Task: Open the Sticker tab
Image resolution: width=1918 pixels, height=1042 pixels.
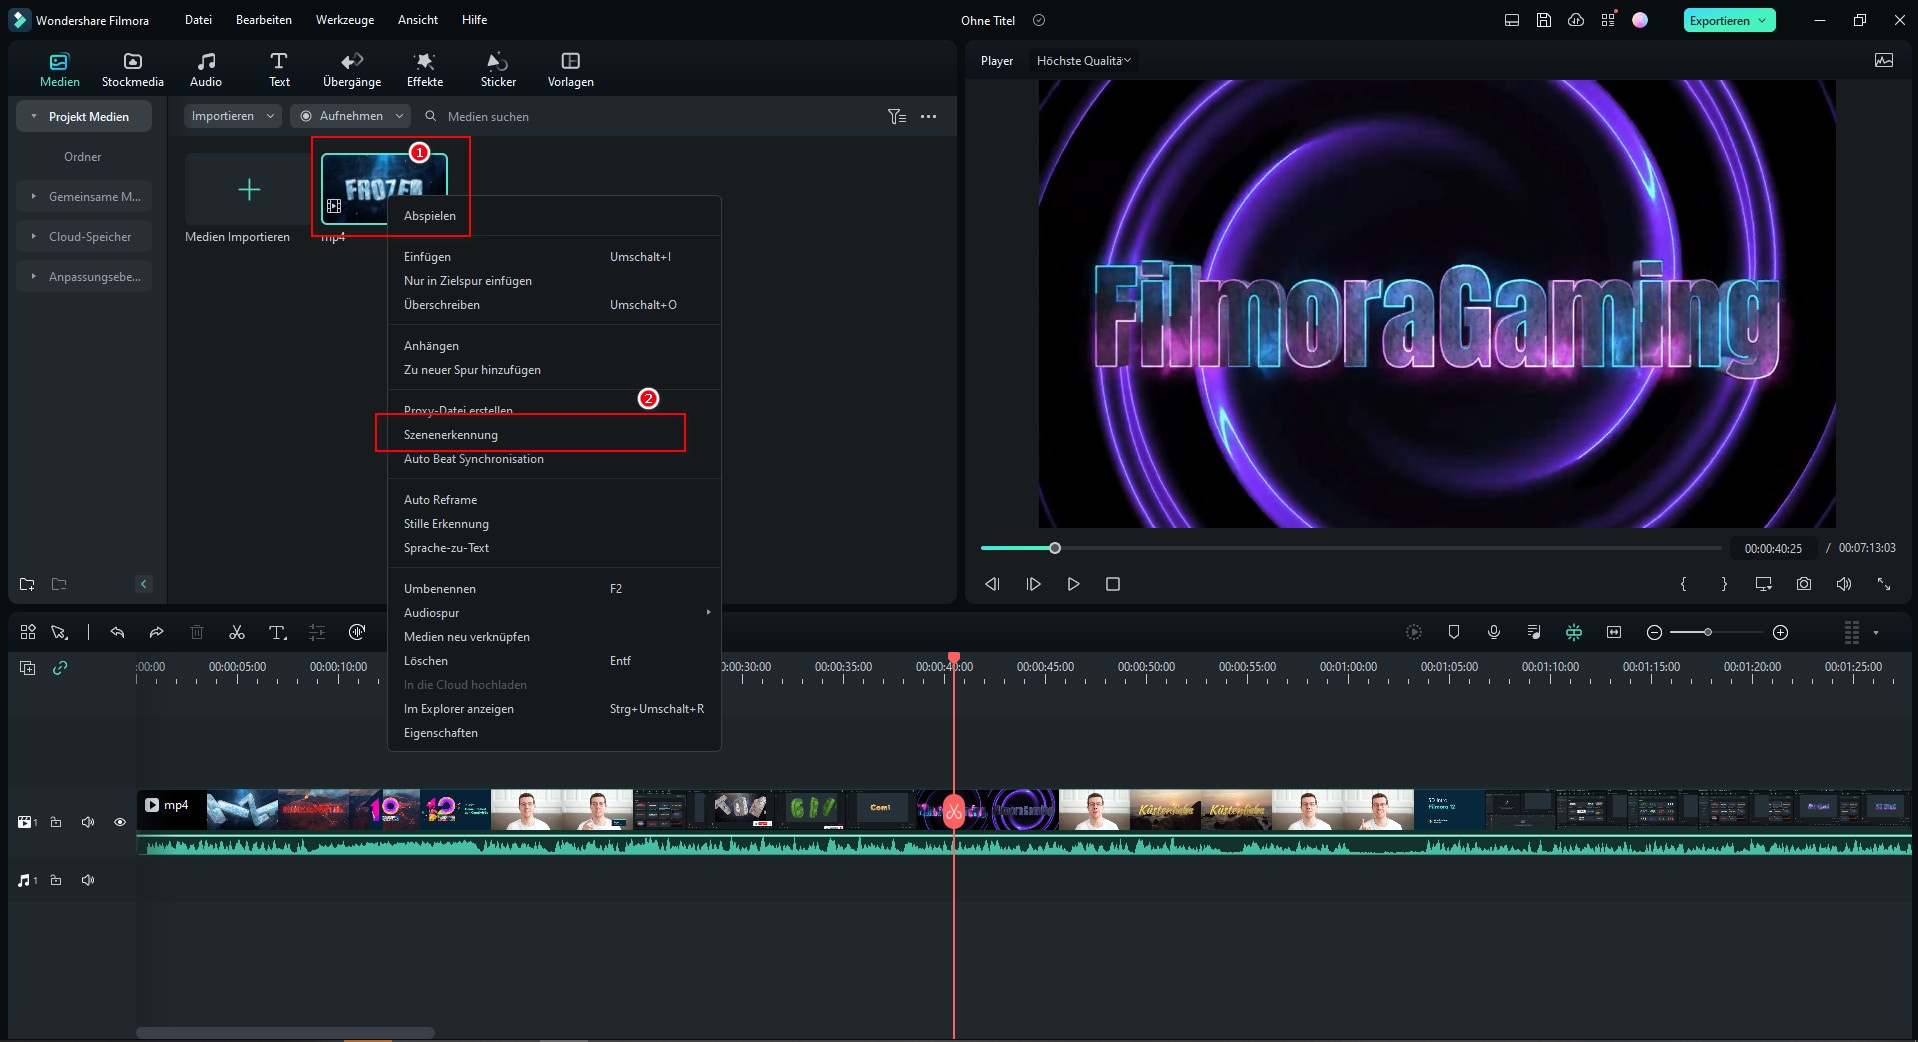Action: pyautogui.click(x=498, y=70)
